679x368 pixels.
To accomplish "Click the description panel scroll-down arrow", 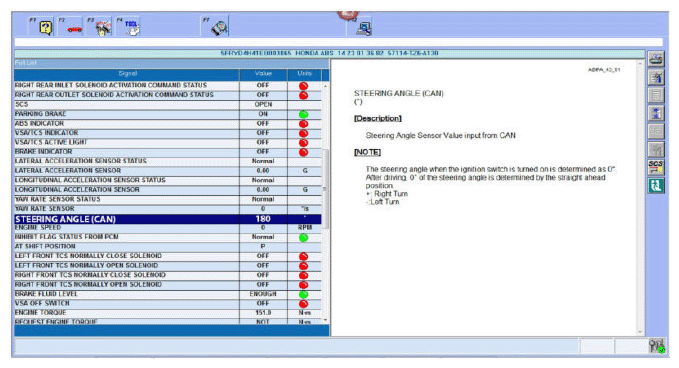I will (x=640, y=332).
